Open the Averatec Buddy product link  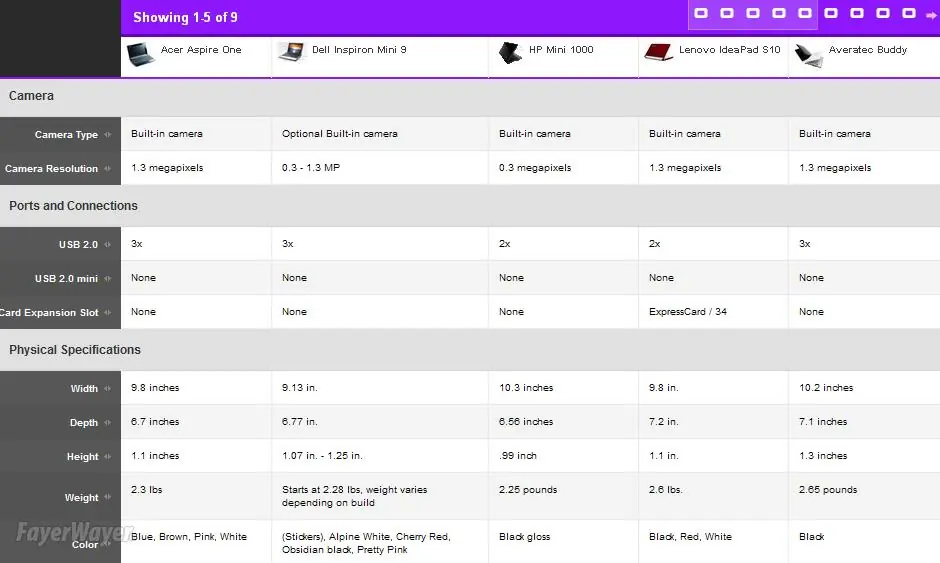click(867, 50)
